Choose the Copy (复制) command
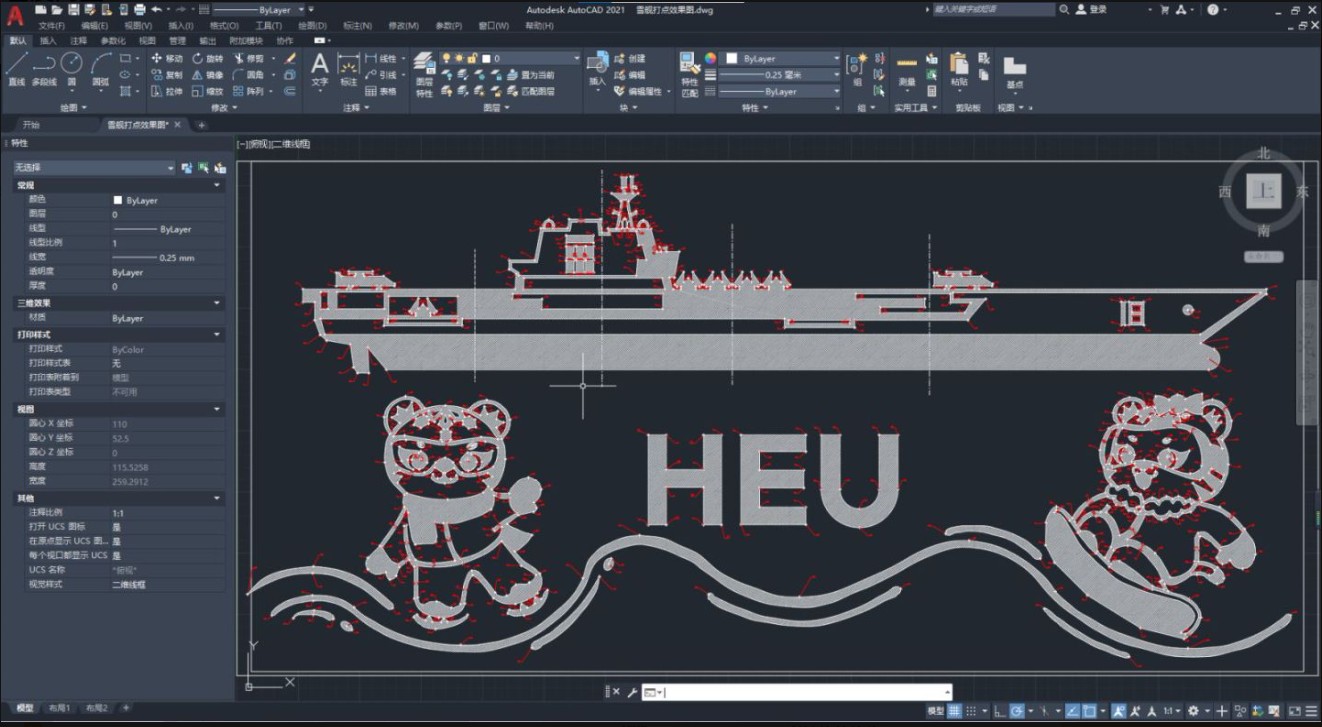Viewport: 1322px width, 727px height. pos(167,74)
